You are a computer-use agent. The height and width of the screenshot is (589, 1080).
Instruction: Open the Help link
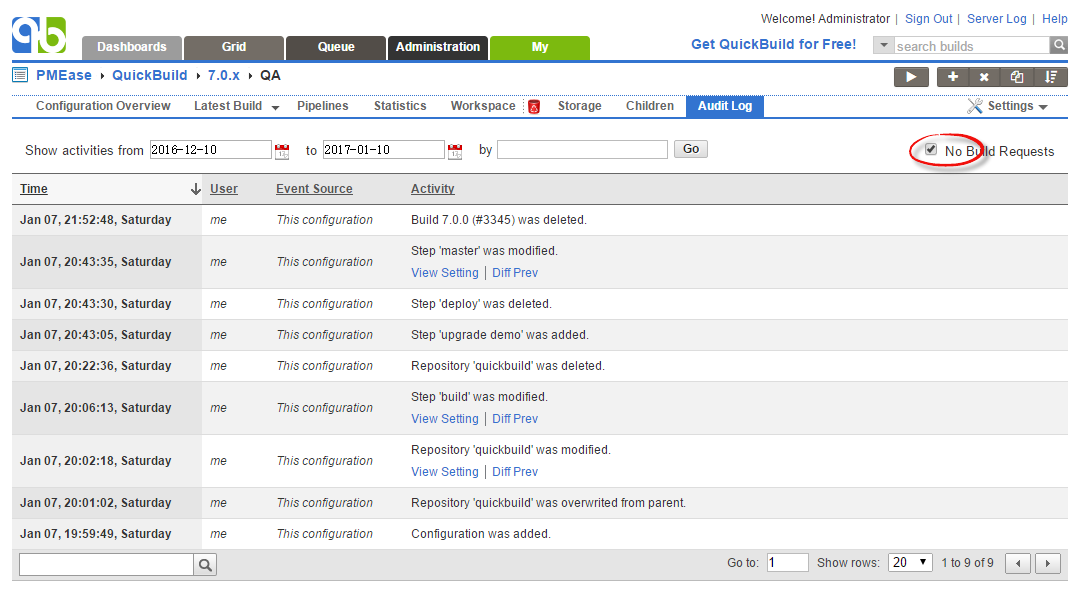1055,19
